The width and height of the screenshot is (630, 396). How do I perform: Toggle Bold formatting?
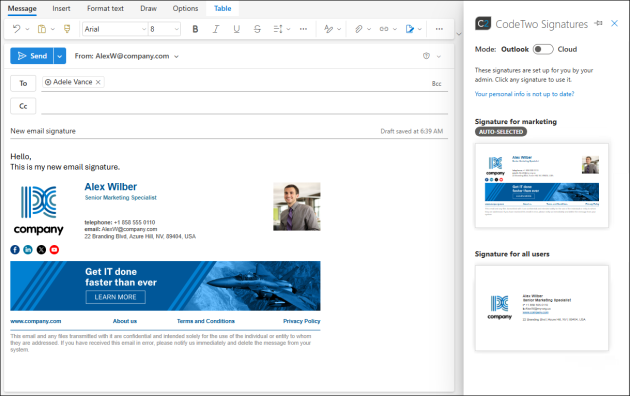[x=195, y=29]
